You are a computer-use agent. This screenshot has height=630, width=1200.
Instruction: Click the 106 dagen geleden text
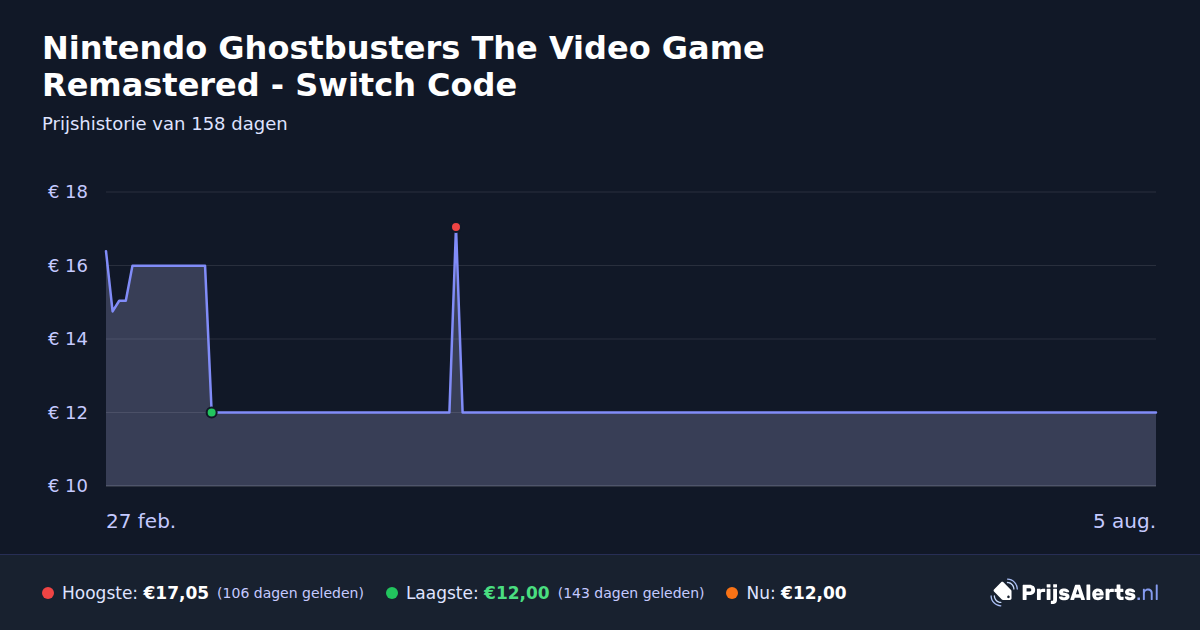pyautogui.click(x=290, y=593)
